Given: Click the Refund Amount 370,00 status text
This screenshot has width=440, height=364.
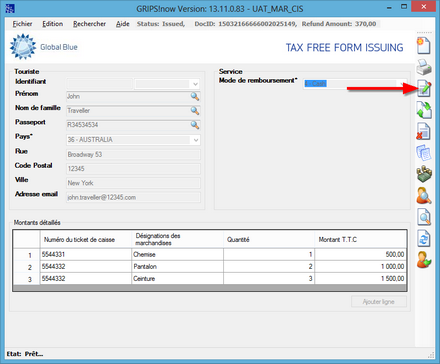Looking at the screenshot, I should pos(339,24).
